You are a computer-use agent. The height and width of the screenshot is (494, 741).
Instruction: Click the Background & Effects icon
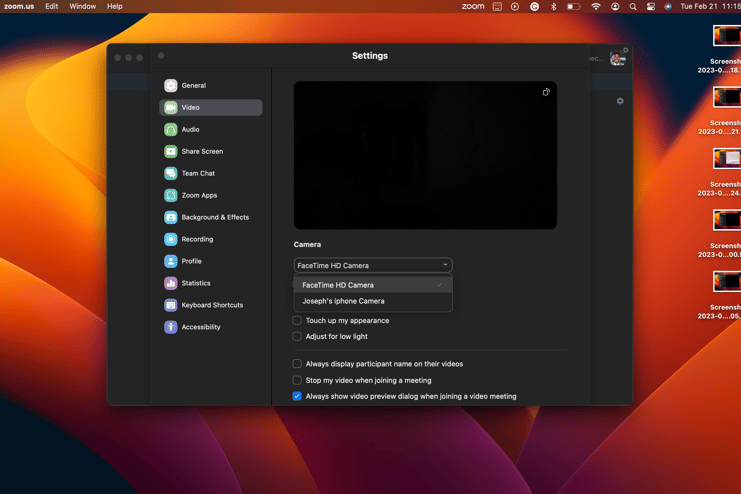click(171, 217)
